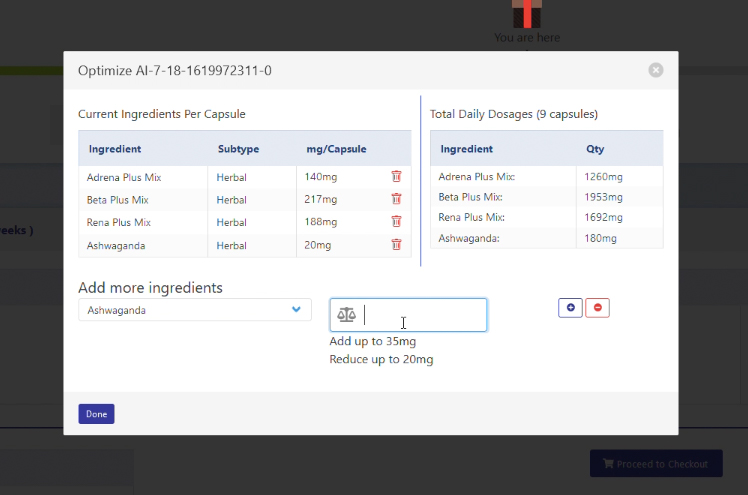748x495 pixels.
Task: Click the red minus reduce-ingredient button
Action: tap(597, 308)
